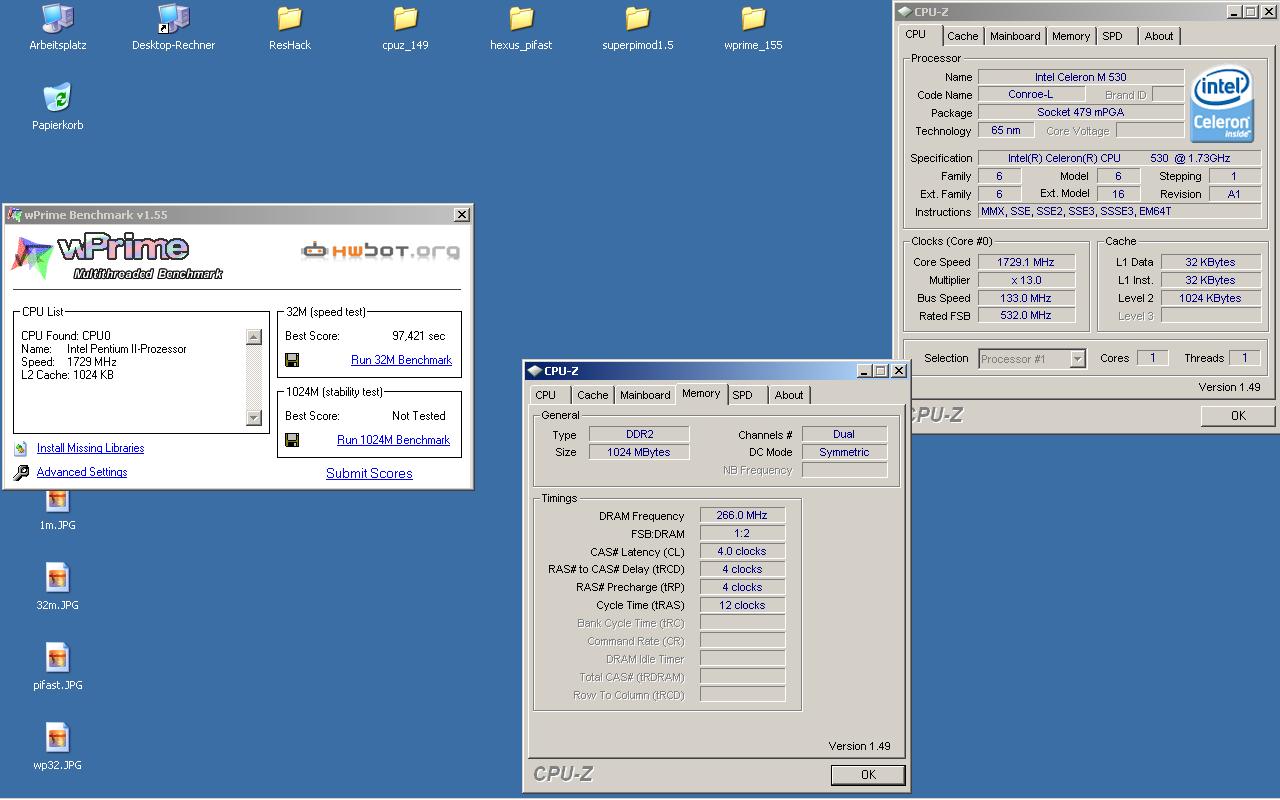
Task: Open the Advanced Settings link
Action: (82, 472)
